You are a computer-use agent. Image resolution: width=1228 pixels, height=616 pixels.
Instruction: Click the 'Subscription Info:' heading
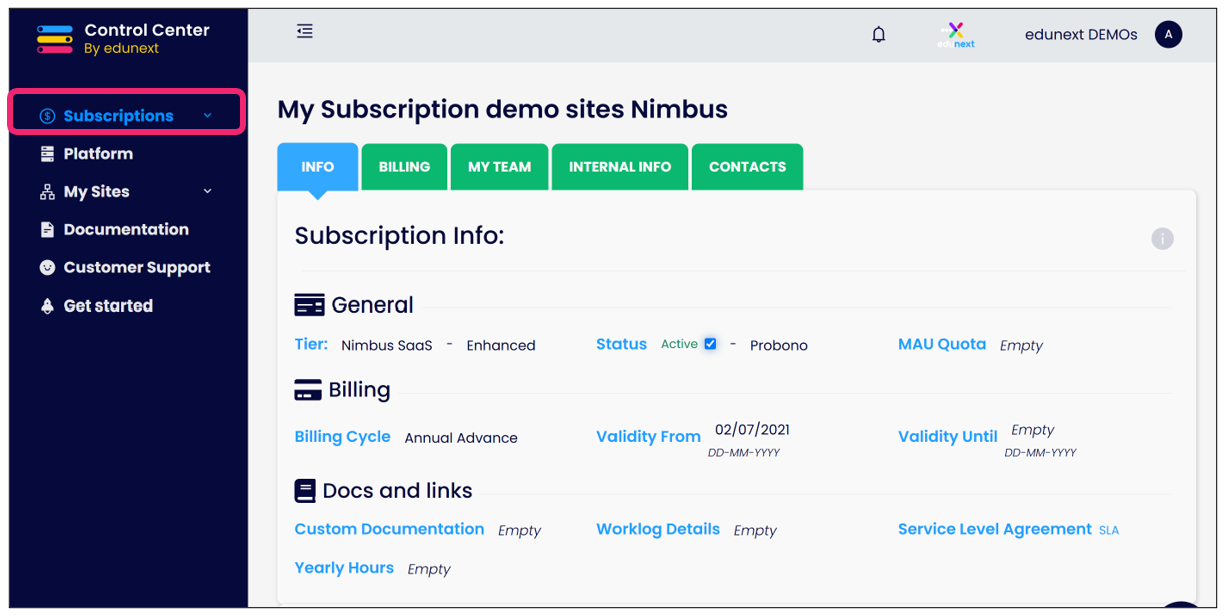400,236
